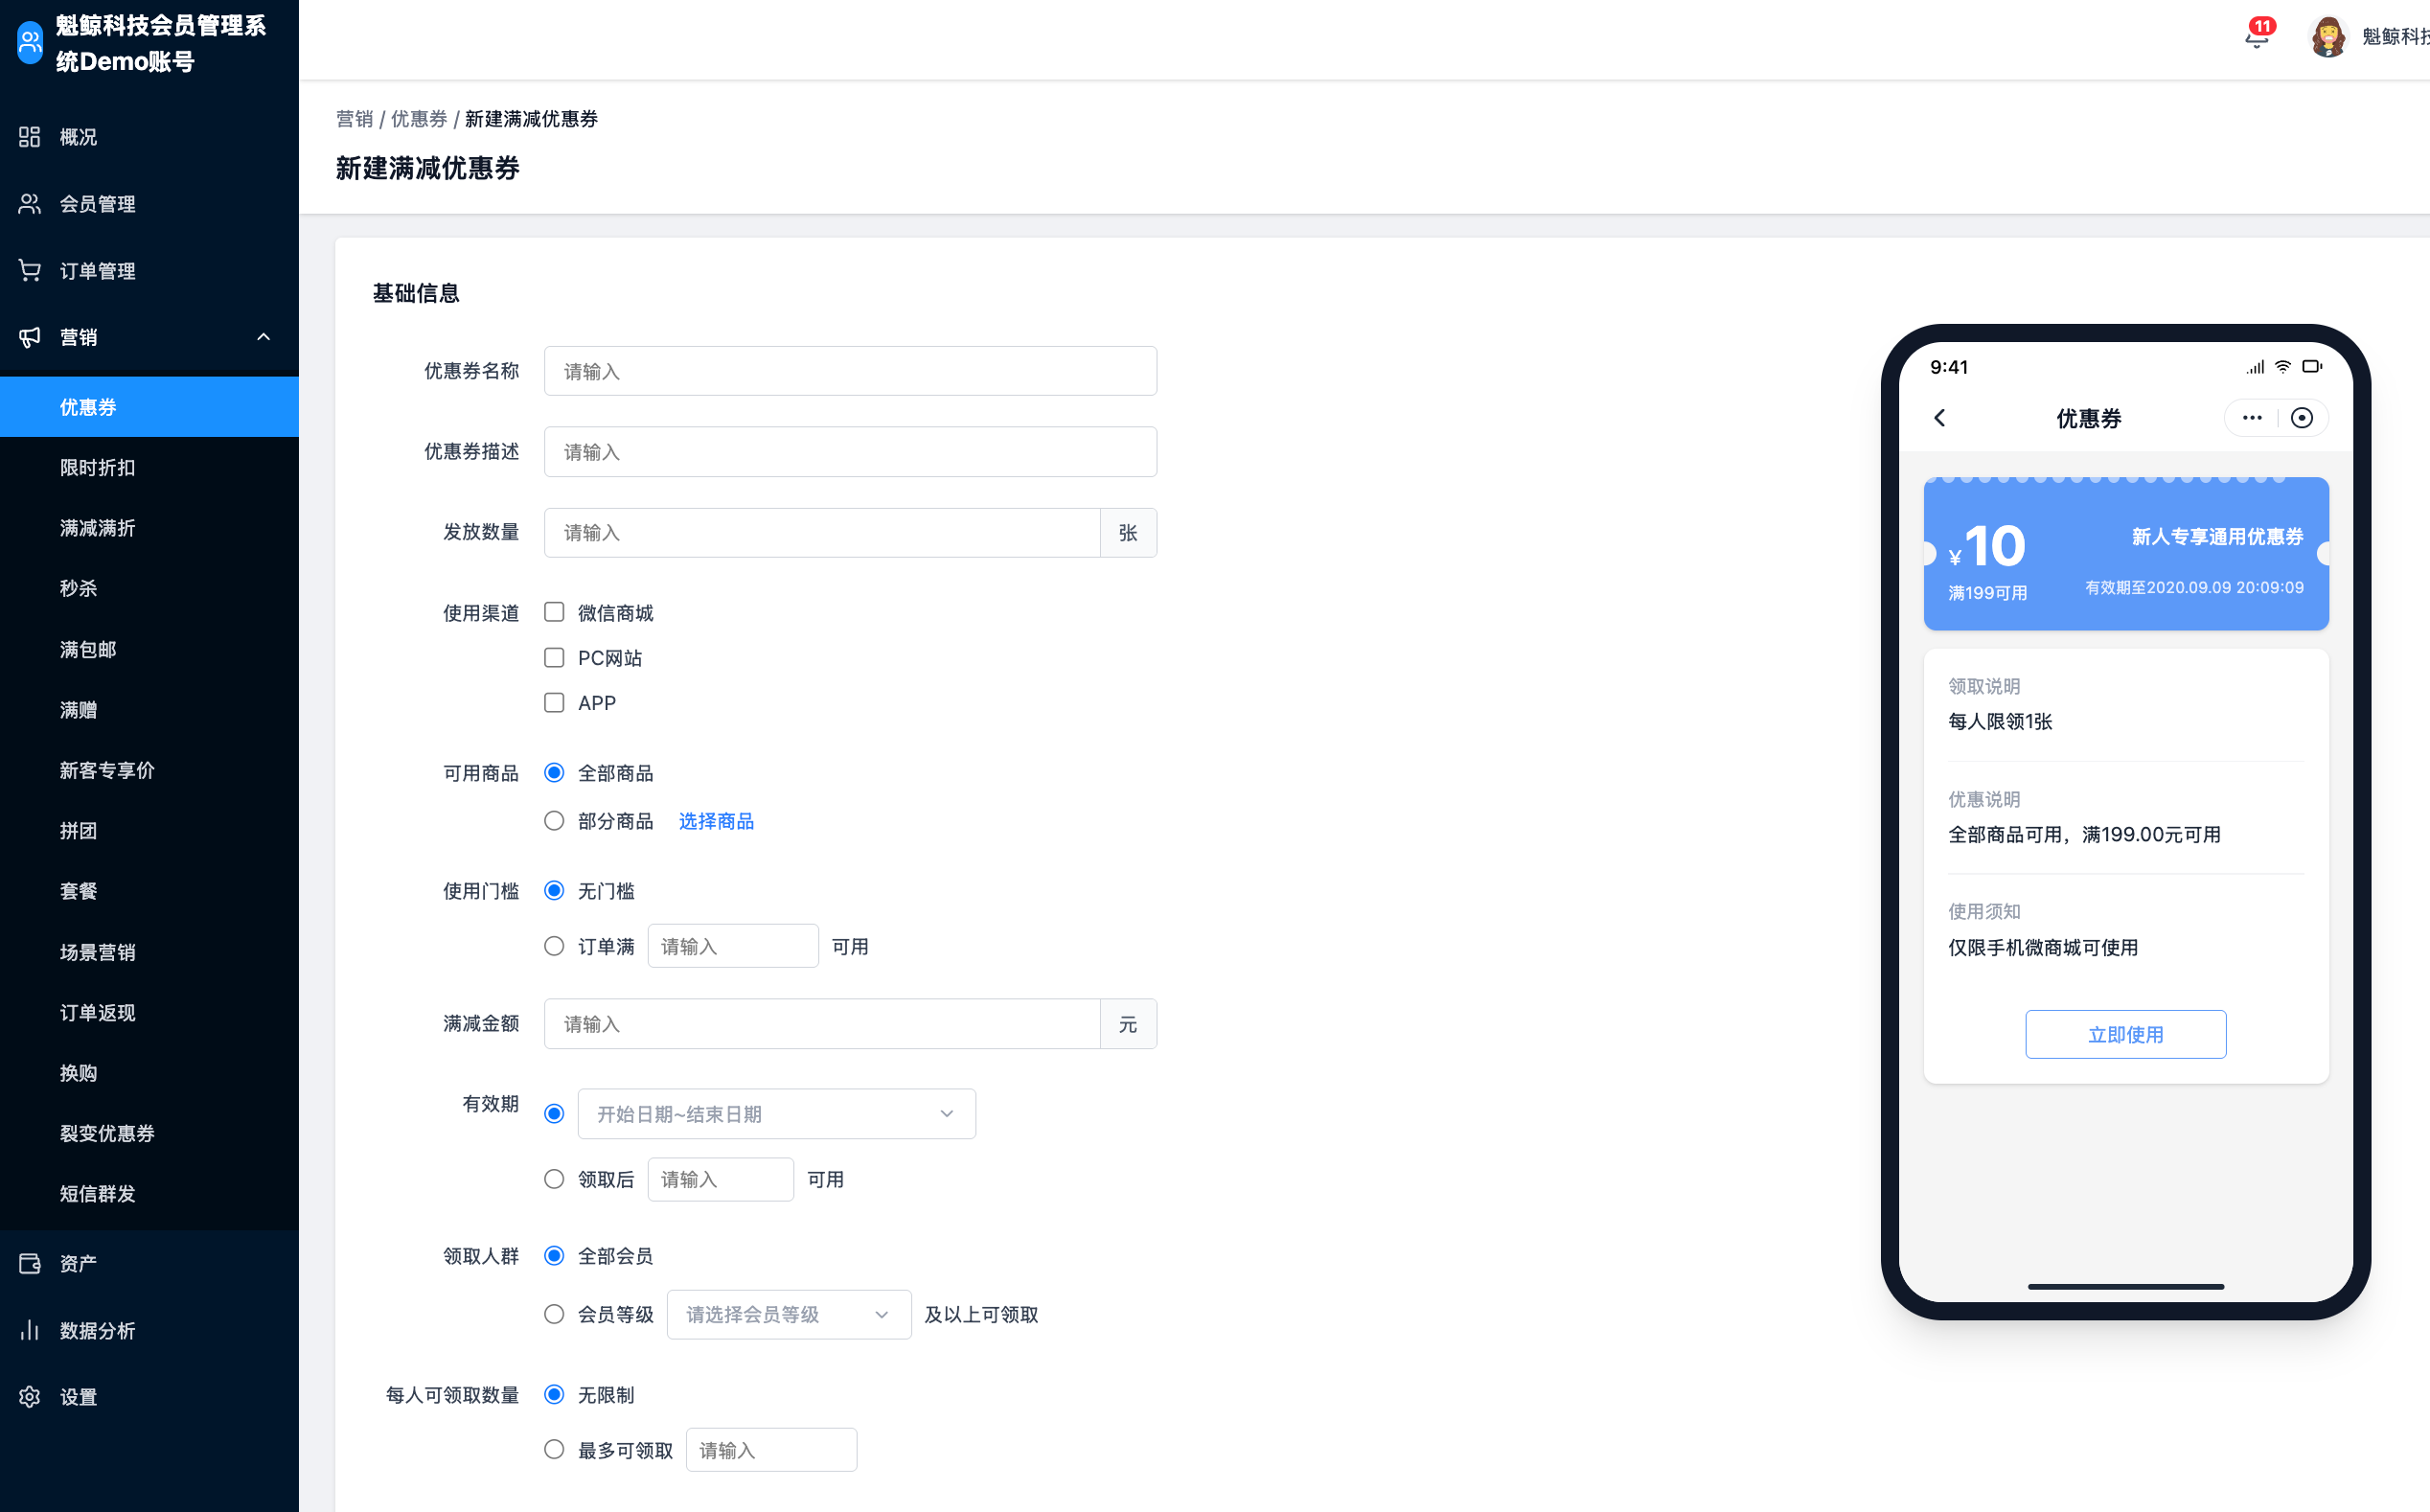The width and height of the screenshot is (2430, 1512).
Task: Go to 营销 in the breadcrumb
Action: [354, 119]
